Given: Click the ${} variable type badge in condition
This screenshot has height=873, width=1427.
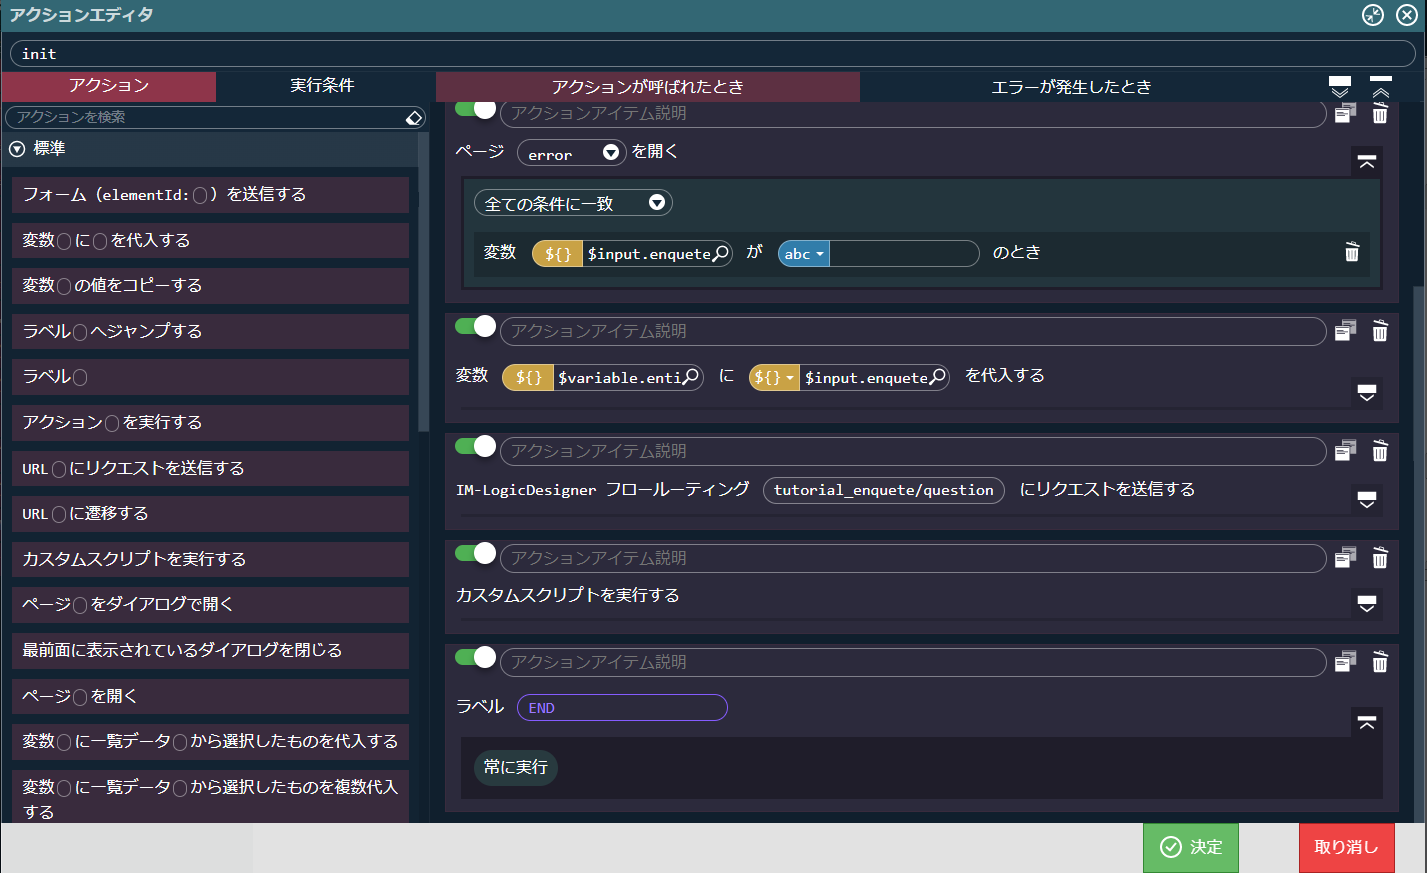Looking at the screenshot, I should (557, 254).
